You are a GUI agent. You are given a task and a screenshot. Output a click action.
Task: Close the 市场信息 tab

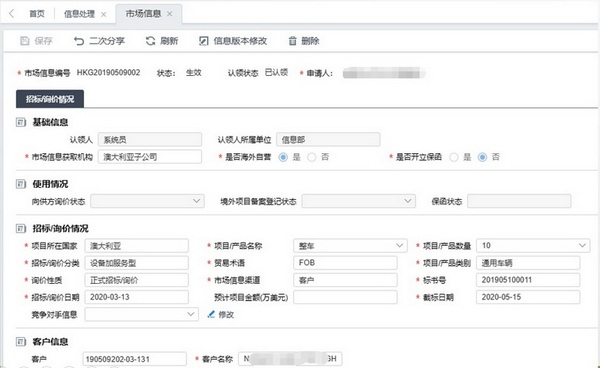170,14
